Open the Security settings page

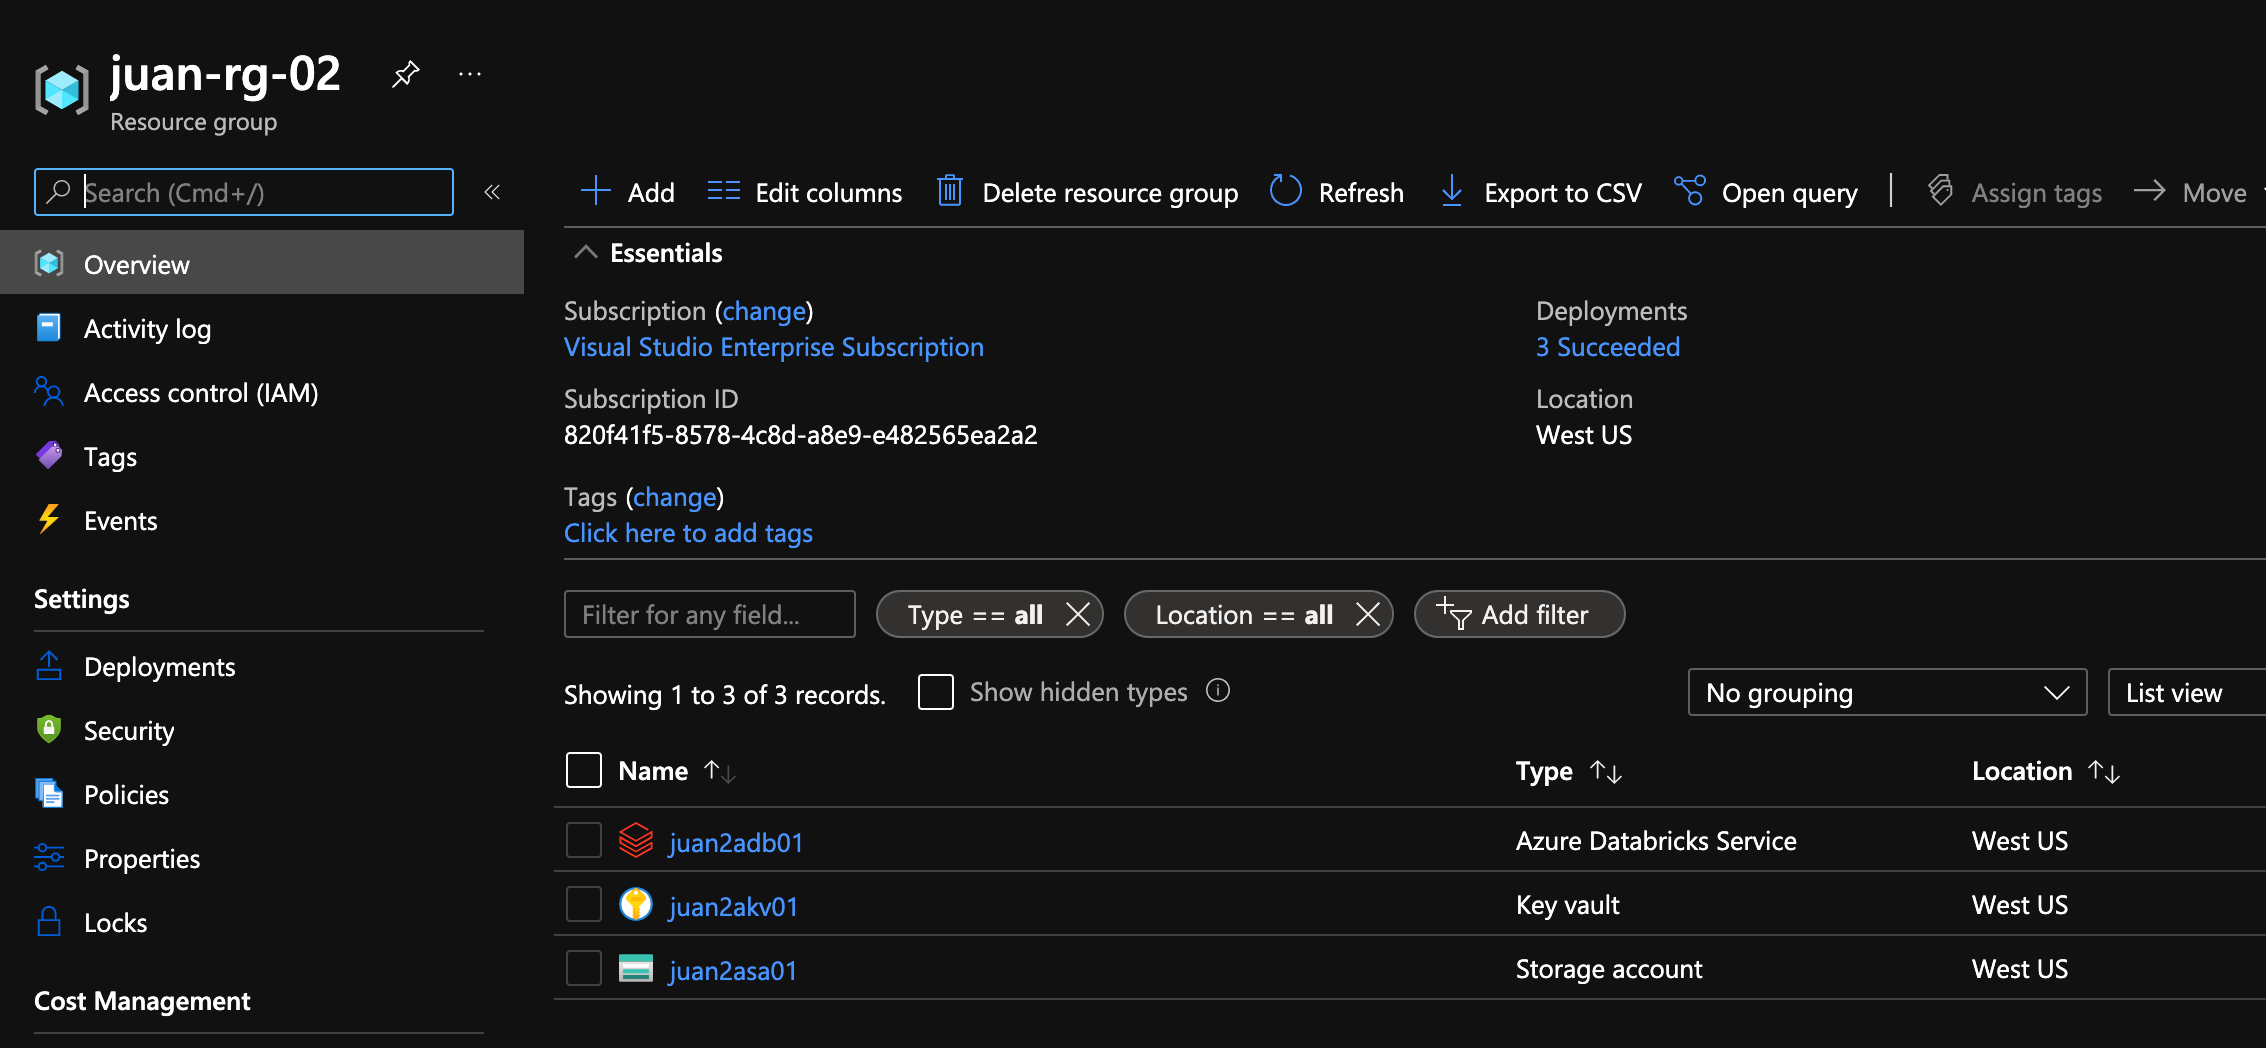(x=129, y=730)
